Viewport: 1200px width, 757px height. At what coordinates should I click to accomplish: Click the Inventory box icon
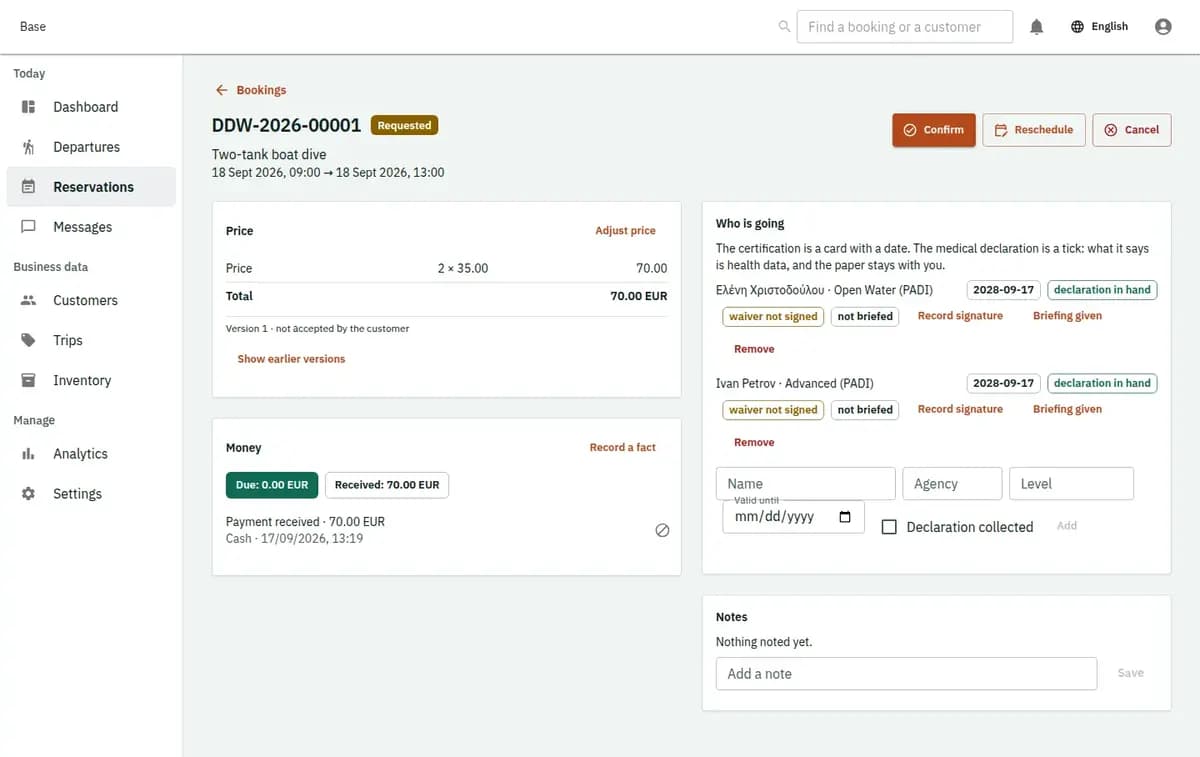29,380
